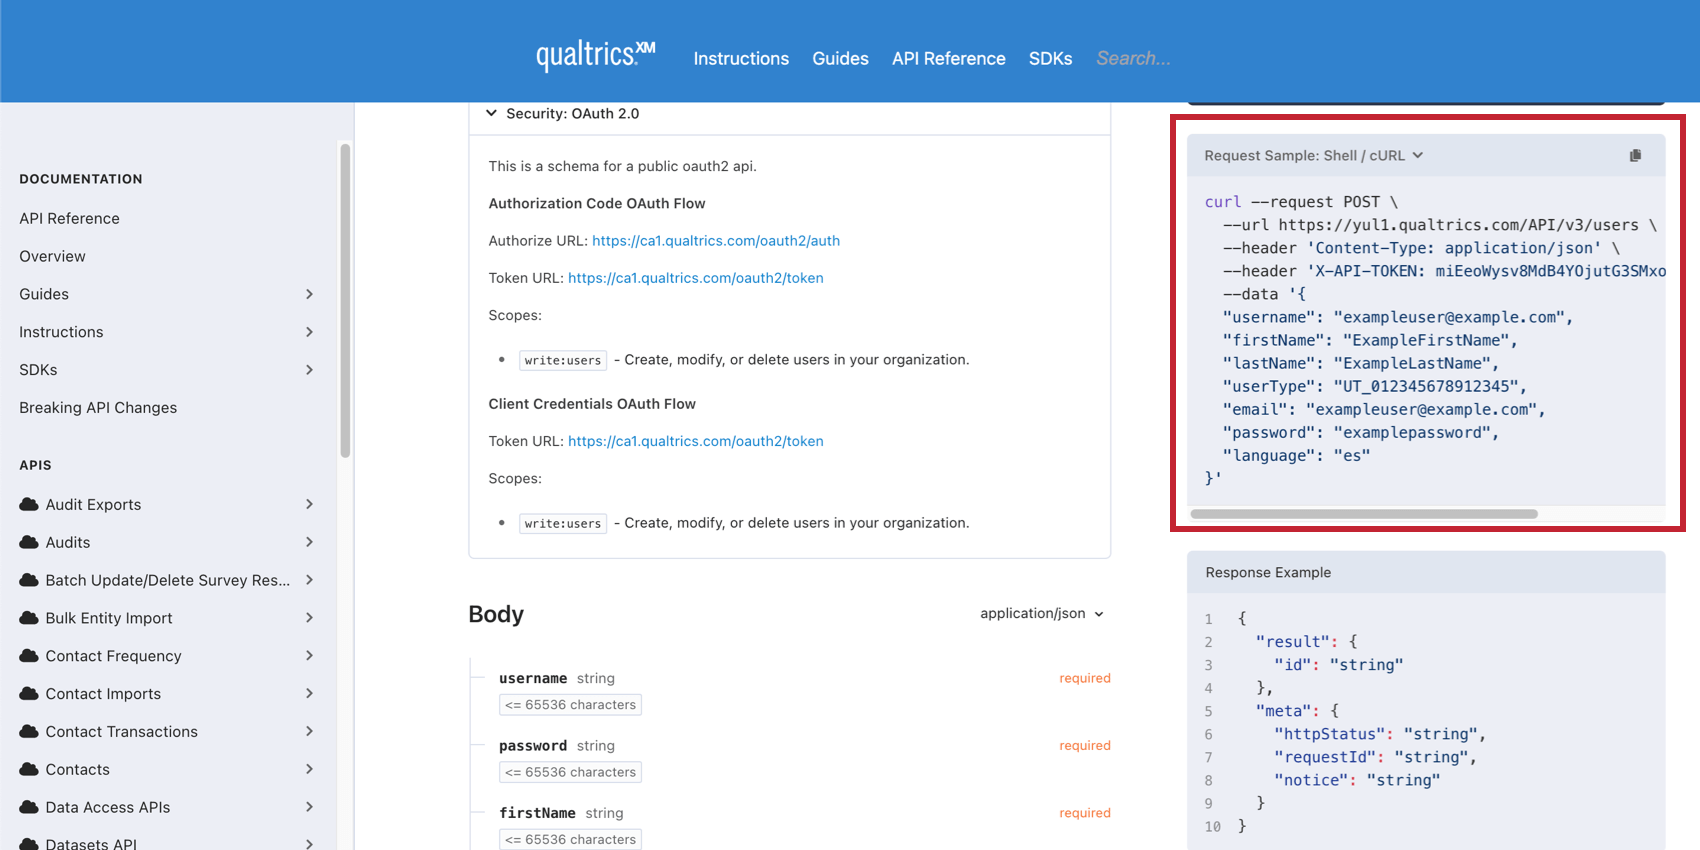Collapse the Security: OAuth 2.0 section
The height and width of the screenshot is (850, 1700).
pyautogui.click(x=491, y=113)
